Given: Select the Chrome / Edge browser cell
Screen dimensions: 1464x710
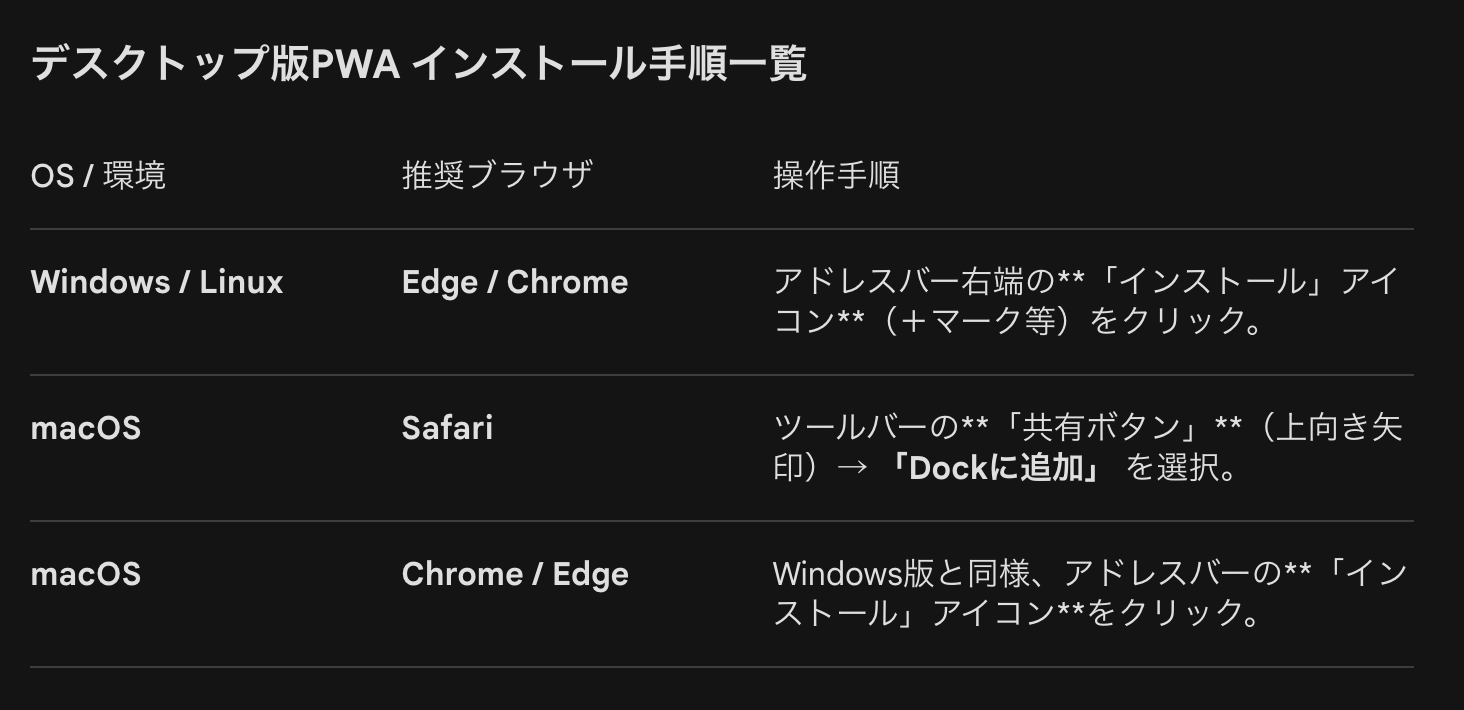Looking at the screenshot, I should (515, 575).
